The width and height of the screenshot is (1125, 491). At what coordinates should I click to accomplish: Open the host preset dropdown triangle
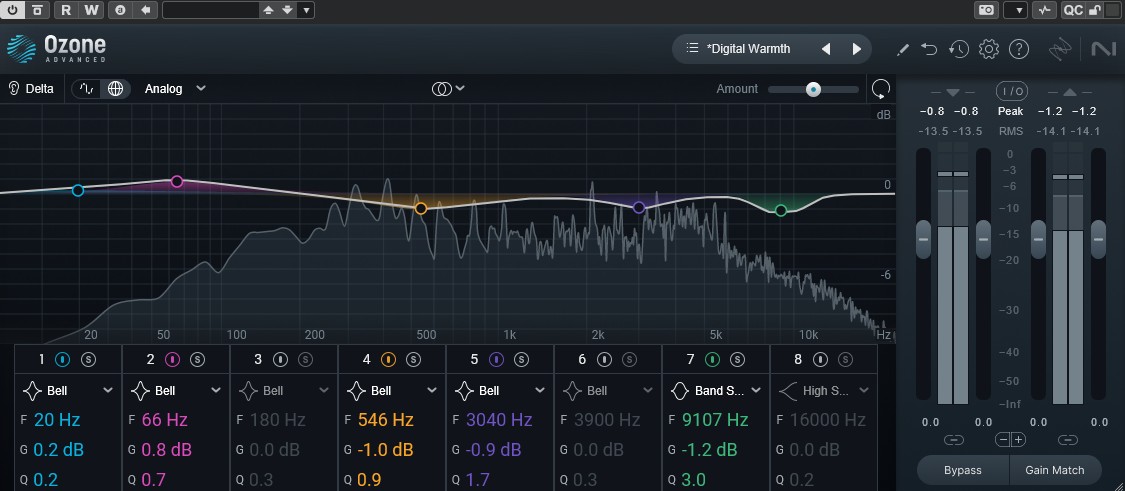[306, 10]
